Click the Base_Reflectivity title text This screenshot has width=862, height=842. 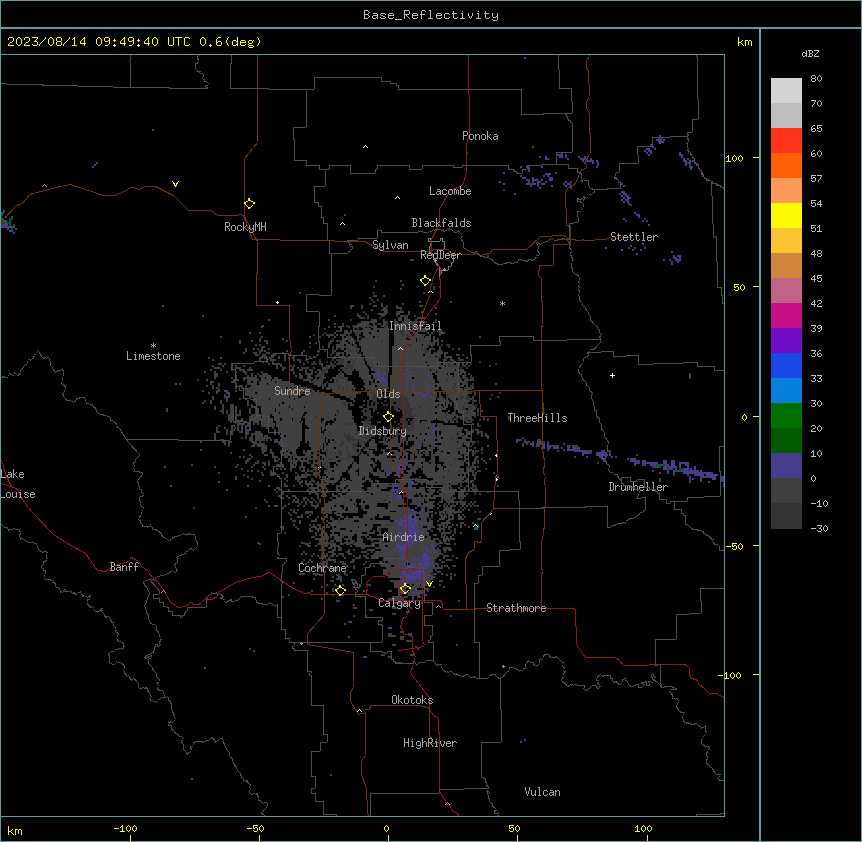[x=431, y=15]
